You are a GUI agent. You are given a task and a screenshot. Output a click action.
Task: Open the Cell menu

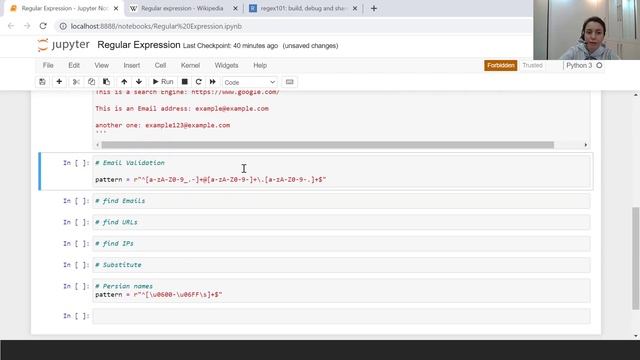click(x=160, y=65)
